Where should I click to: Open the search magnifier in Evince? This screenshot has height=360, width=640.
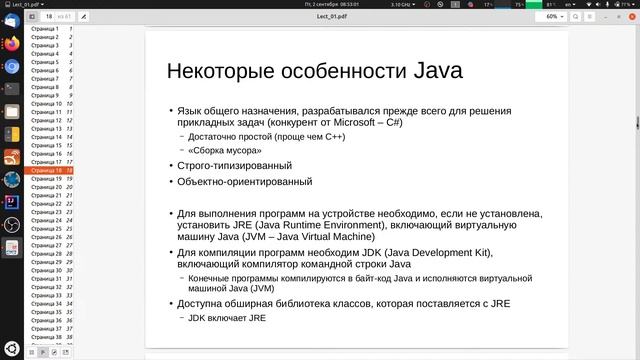click(x=576, y=17)
